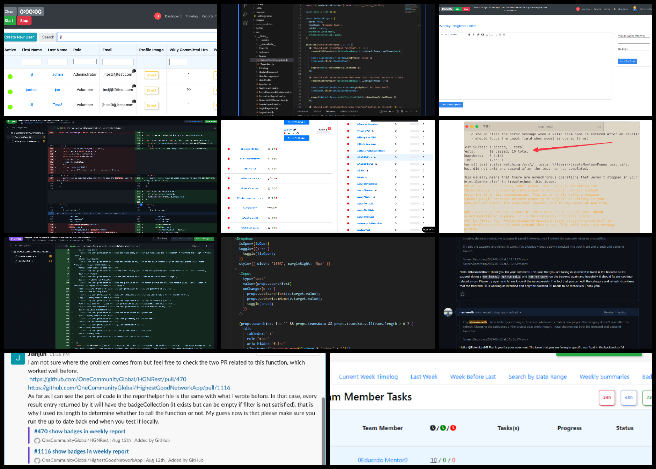Click the green clock icon in table header

click(443, 428)
